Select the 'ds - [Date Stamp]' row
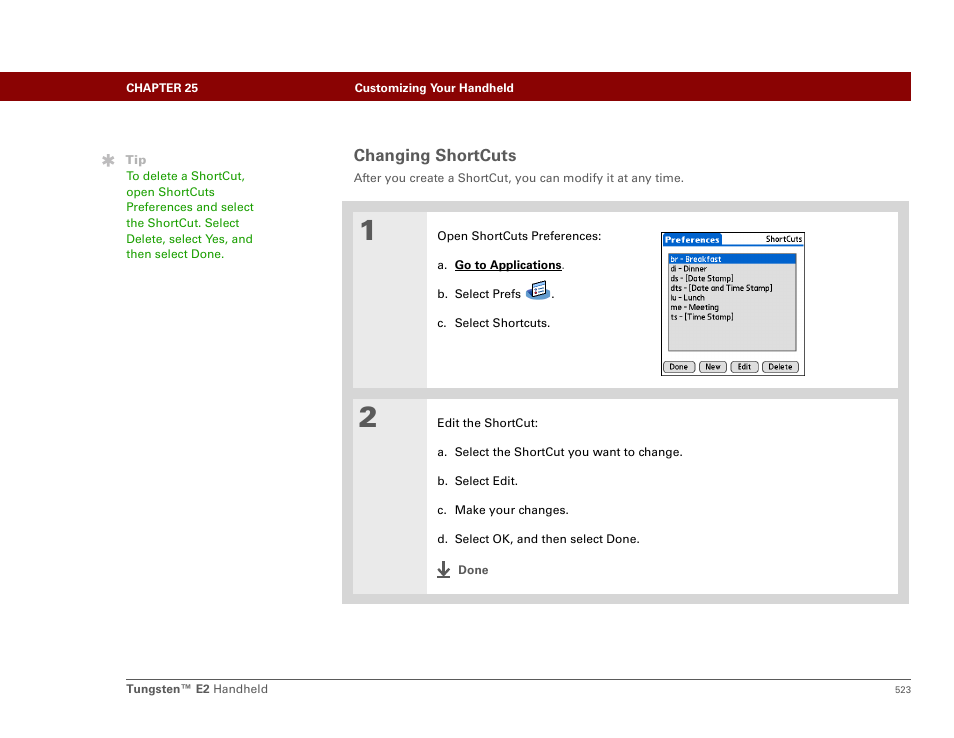 [x=732, y=278]
